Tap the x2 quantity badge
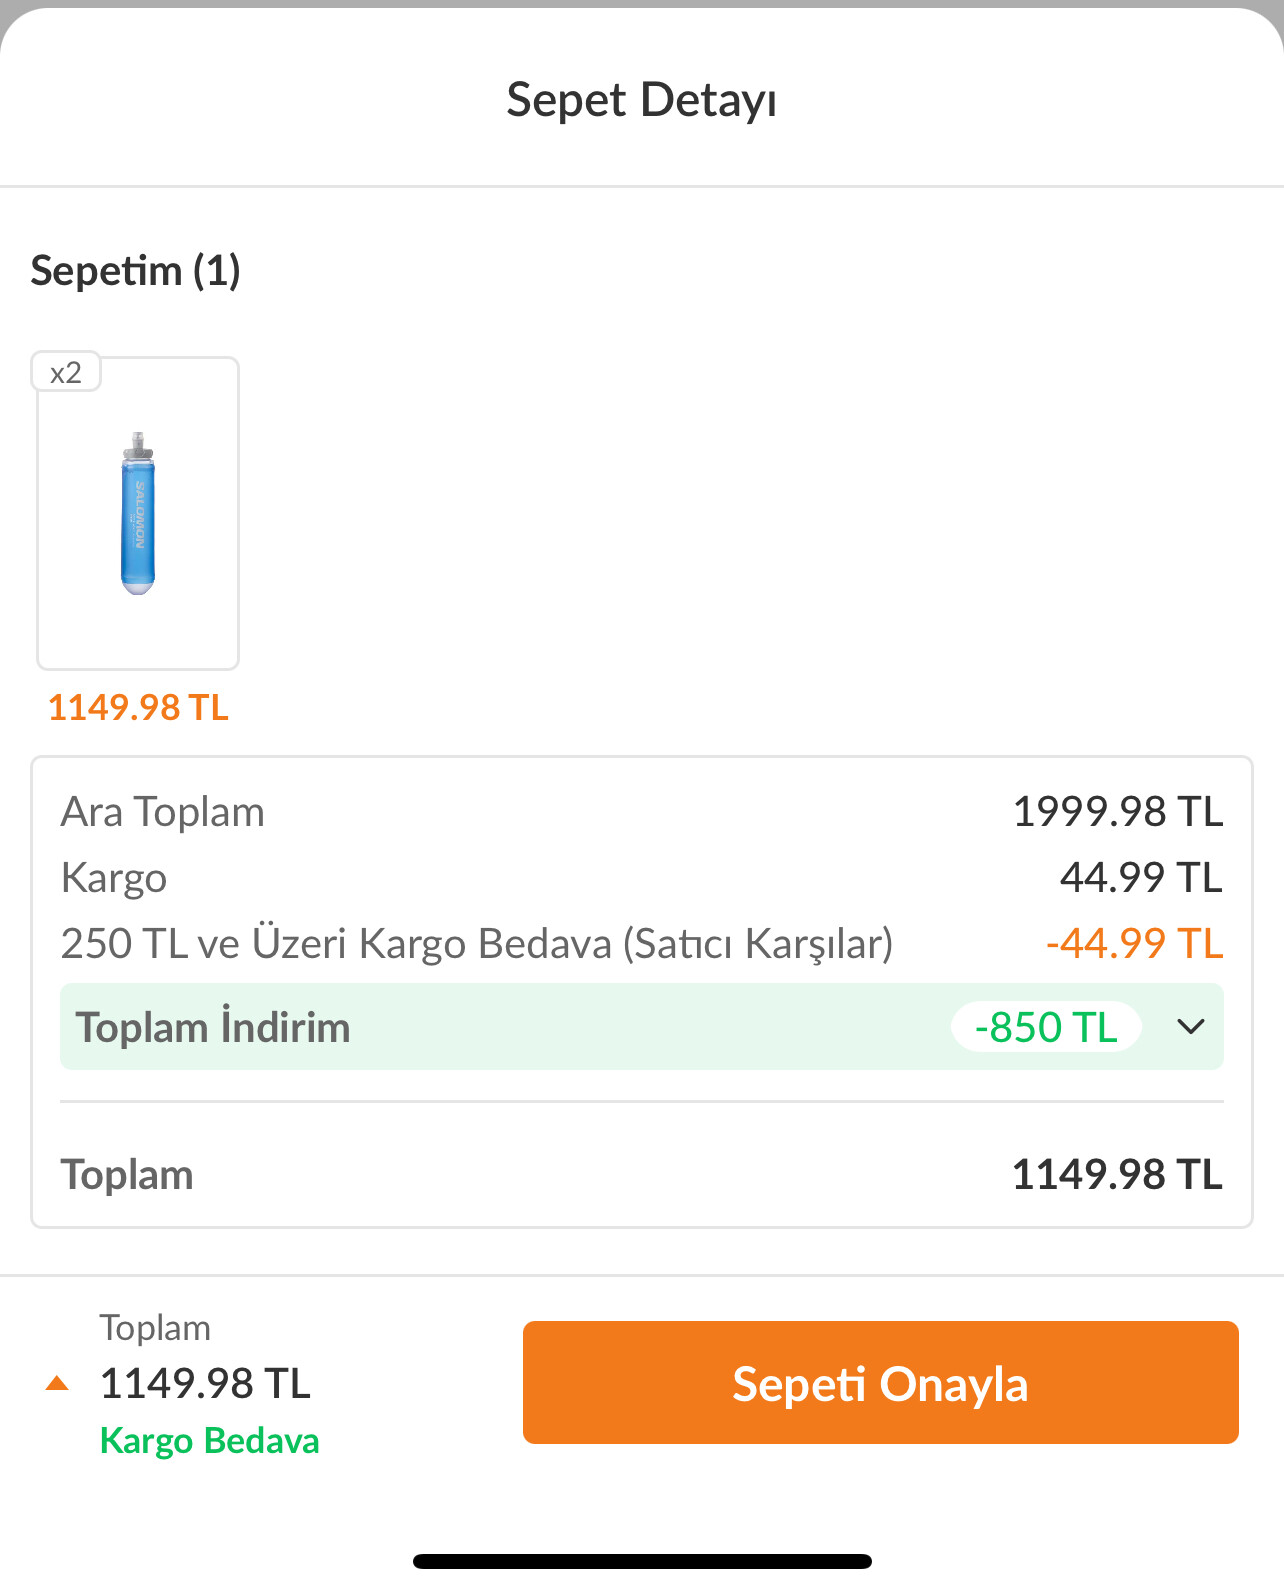This screenshot has width=1284, height=1593. coord(66,373)
